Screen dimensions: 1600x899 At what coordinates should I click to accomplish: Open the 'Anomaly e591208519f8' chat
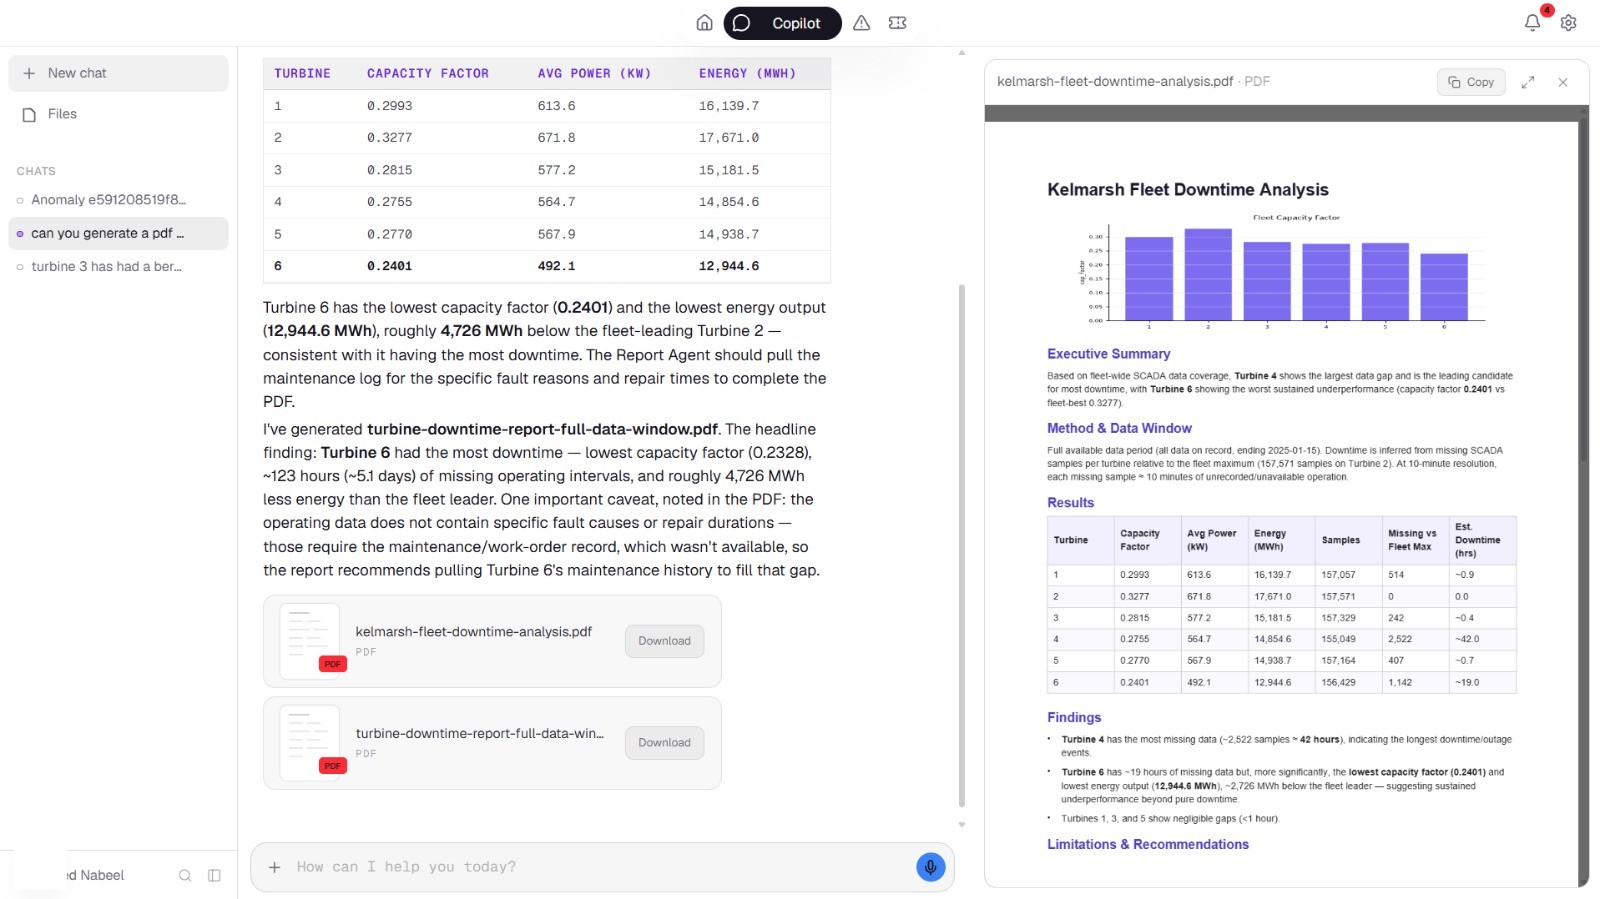(118, 200)
